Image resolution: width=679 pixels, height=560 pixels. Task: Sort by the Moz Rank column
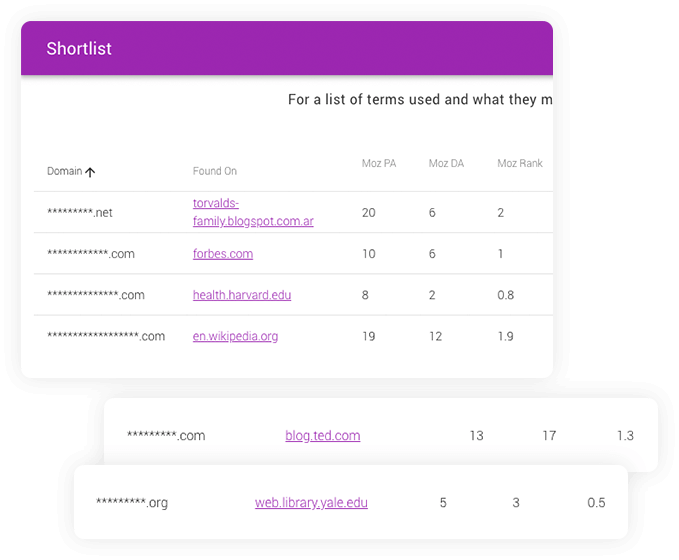click(x=520, y=163)
